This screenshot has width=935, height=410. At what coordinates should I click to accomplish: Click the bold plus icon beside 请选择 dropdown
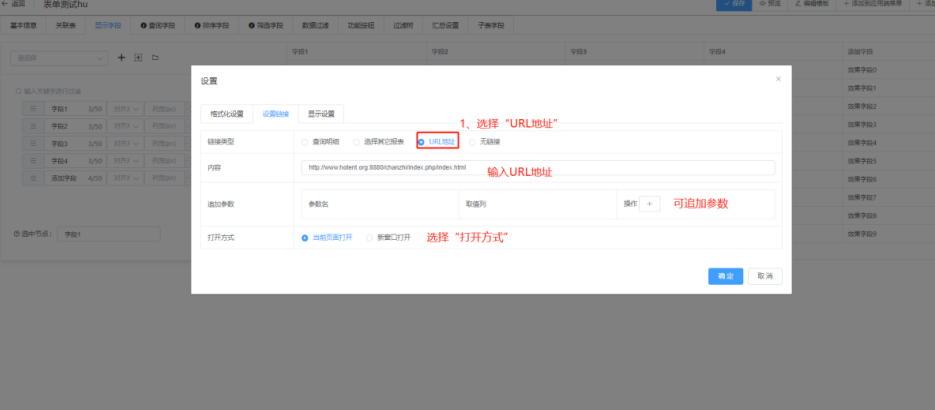[x=122, y=58]
